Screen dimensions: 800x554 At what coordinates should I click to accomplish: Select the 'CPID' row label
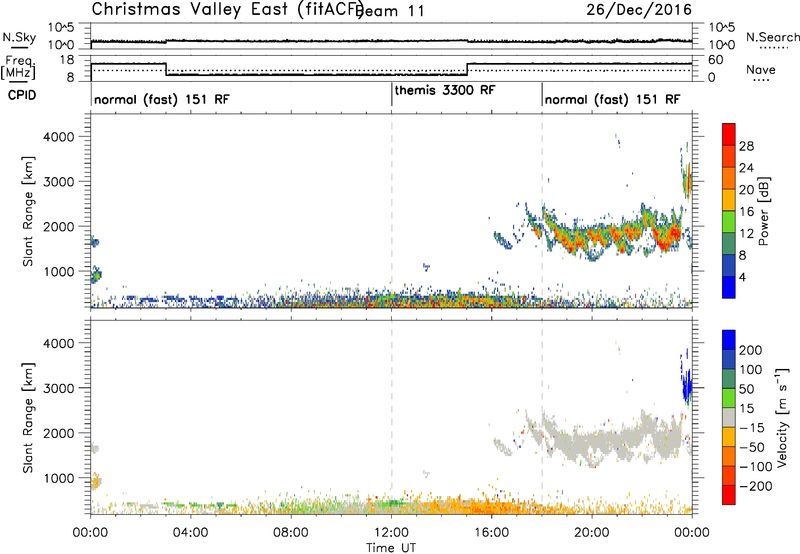[22, 95]
